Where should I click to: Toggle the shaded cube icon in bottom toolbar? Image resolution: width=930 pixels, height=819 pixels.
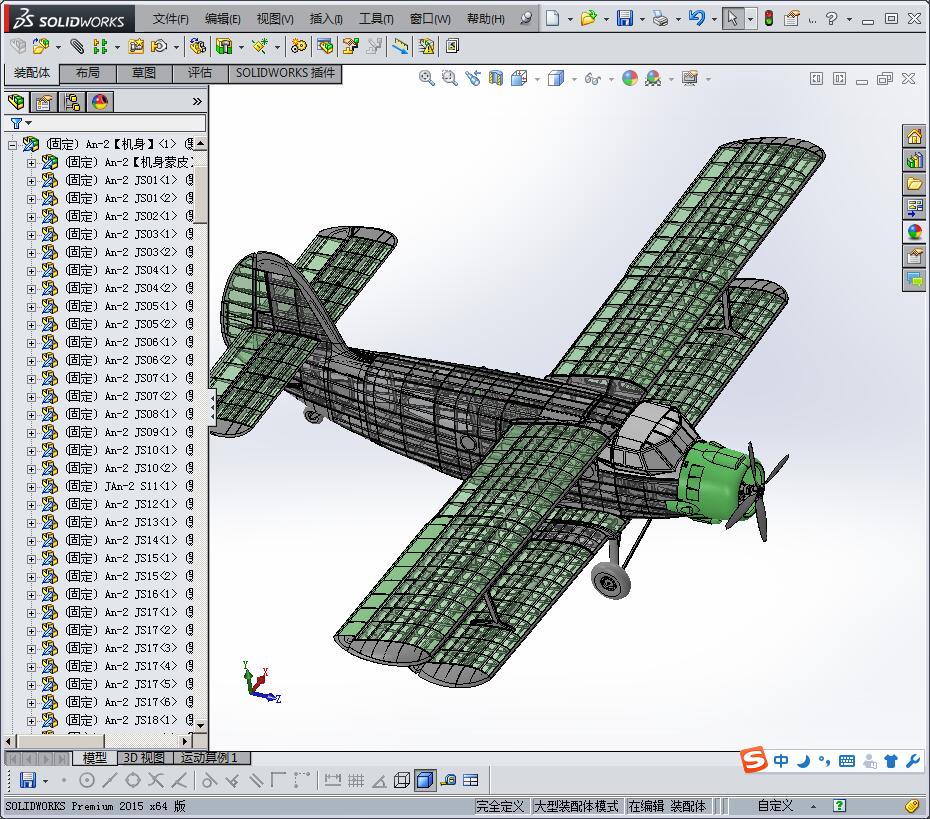425,781
